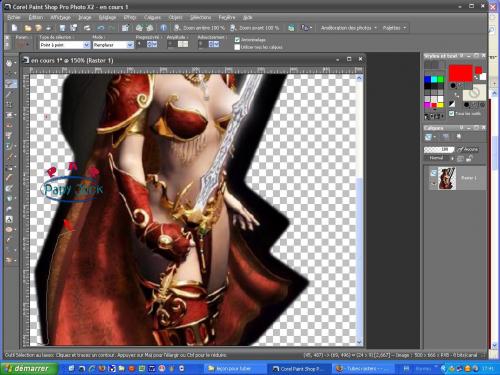Click the image scrollbar down arrow

pos(359,342)
